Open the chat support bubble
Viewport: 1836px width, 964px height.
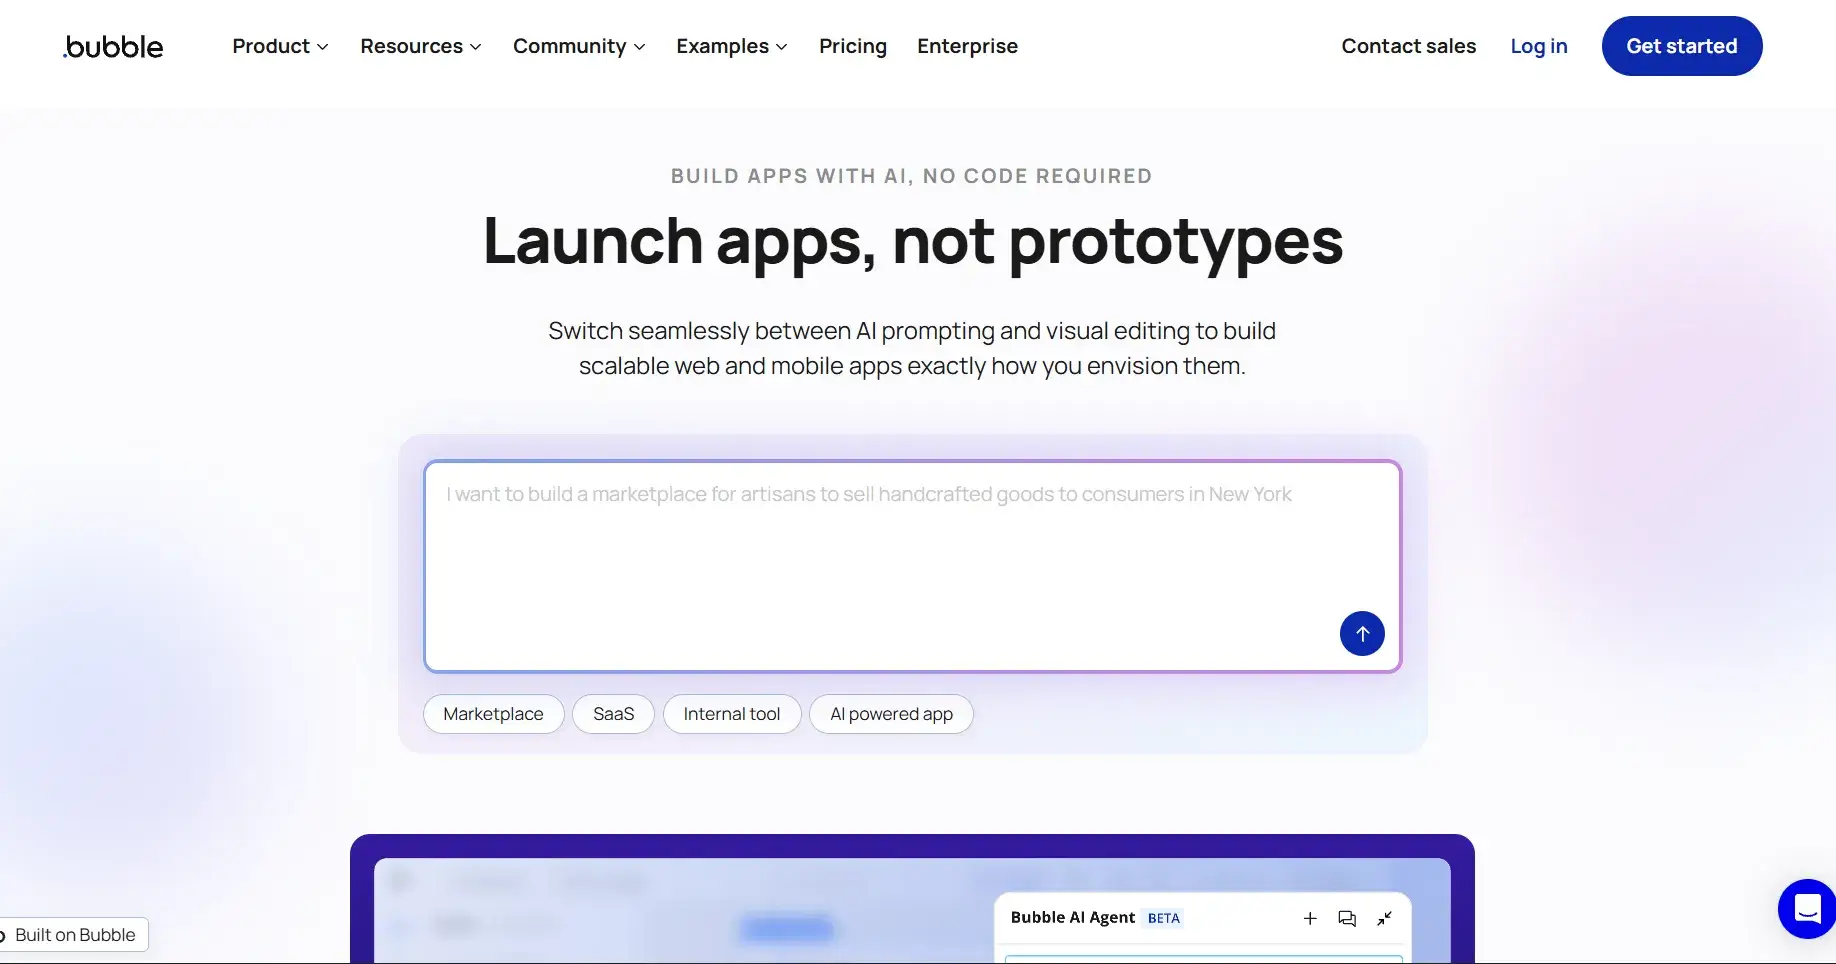click(x=1806, y=909)
